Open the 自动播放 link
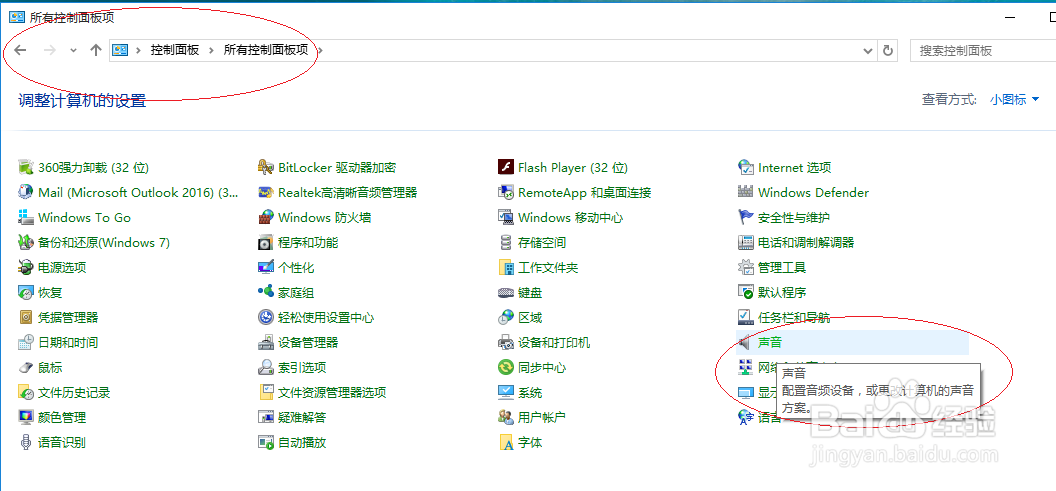Image resolution: width=1056 pixels, height=491 pixels. pos(302,443)
